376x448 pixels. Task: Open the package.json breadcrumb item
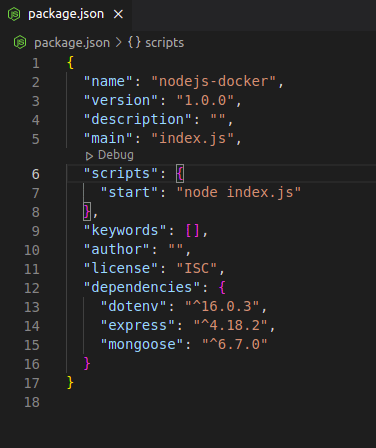click(72, 43)
